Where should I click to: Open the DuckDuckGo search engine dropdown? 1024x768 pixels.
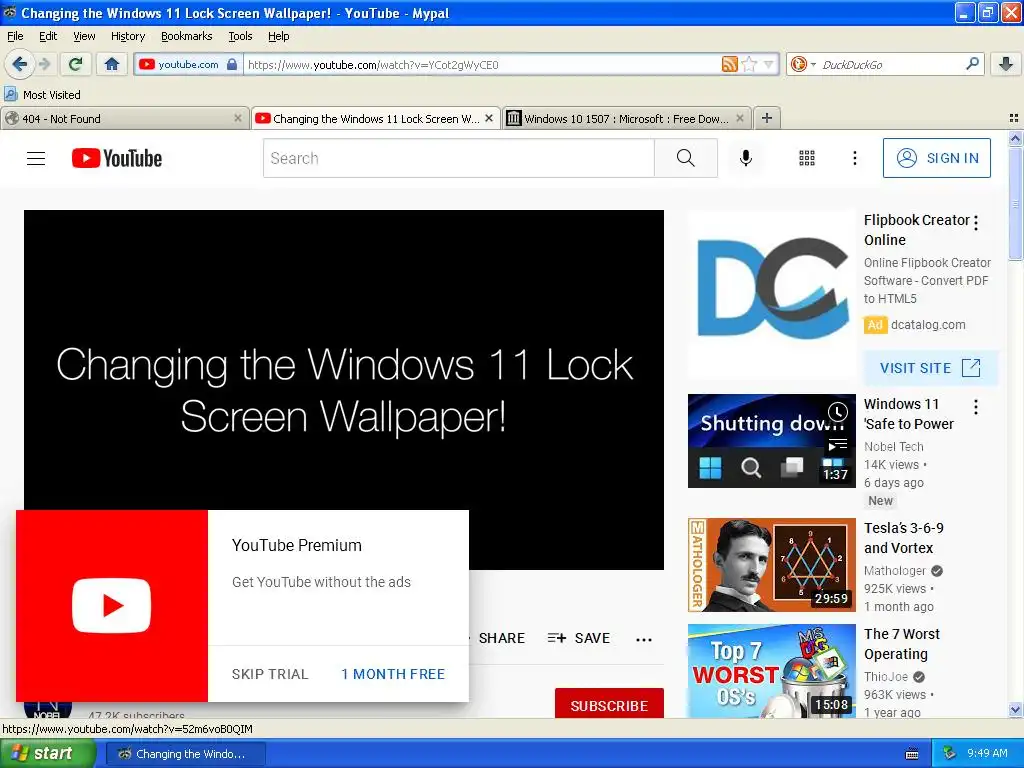click(x=803, y=64)
